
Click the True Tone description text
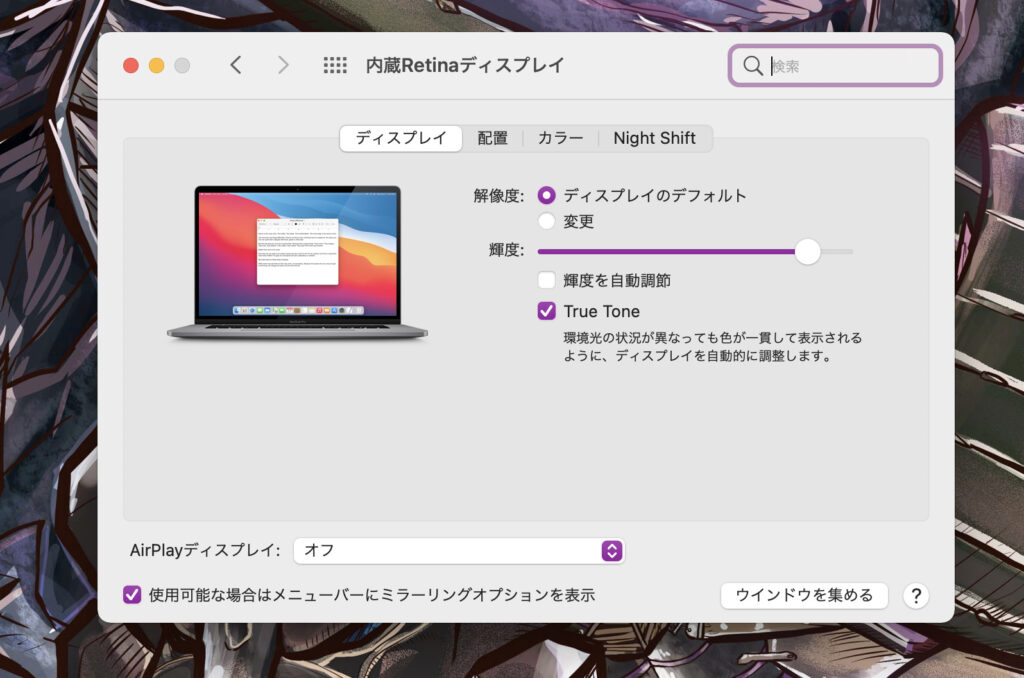click(x=712, y=347)
